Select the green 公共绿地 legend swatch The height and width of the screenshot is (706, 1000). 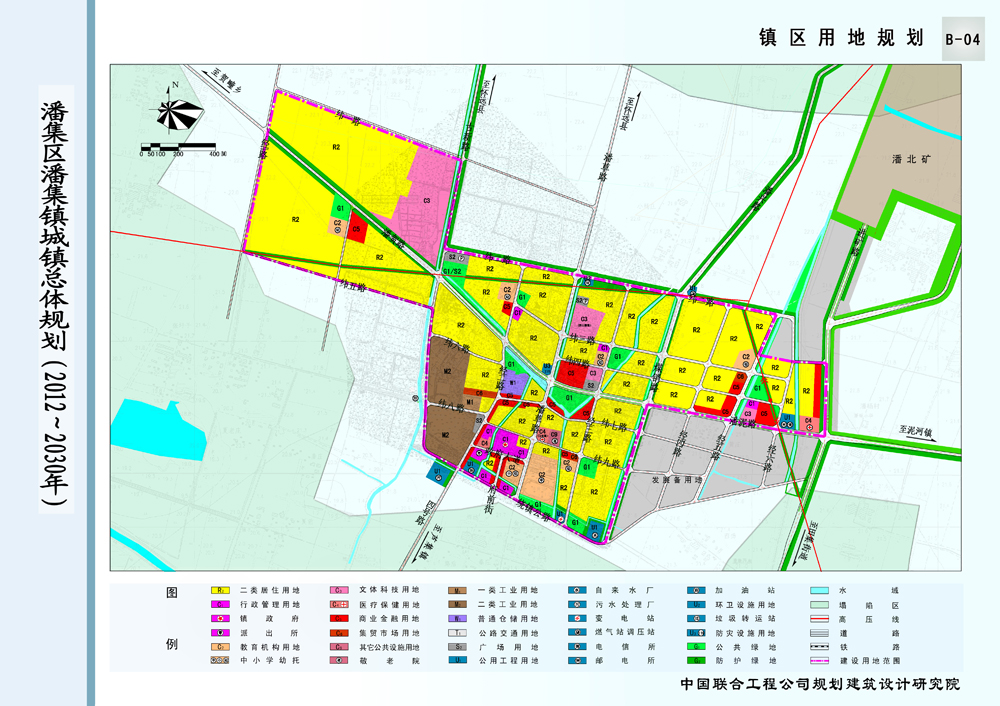click(x=698, y=647)
